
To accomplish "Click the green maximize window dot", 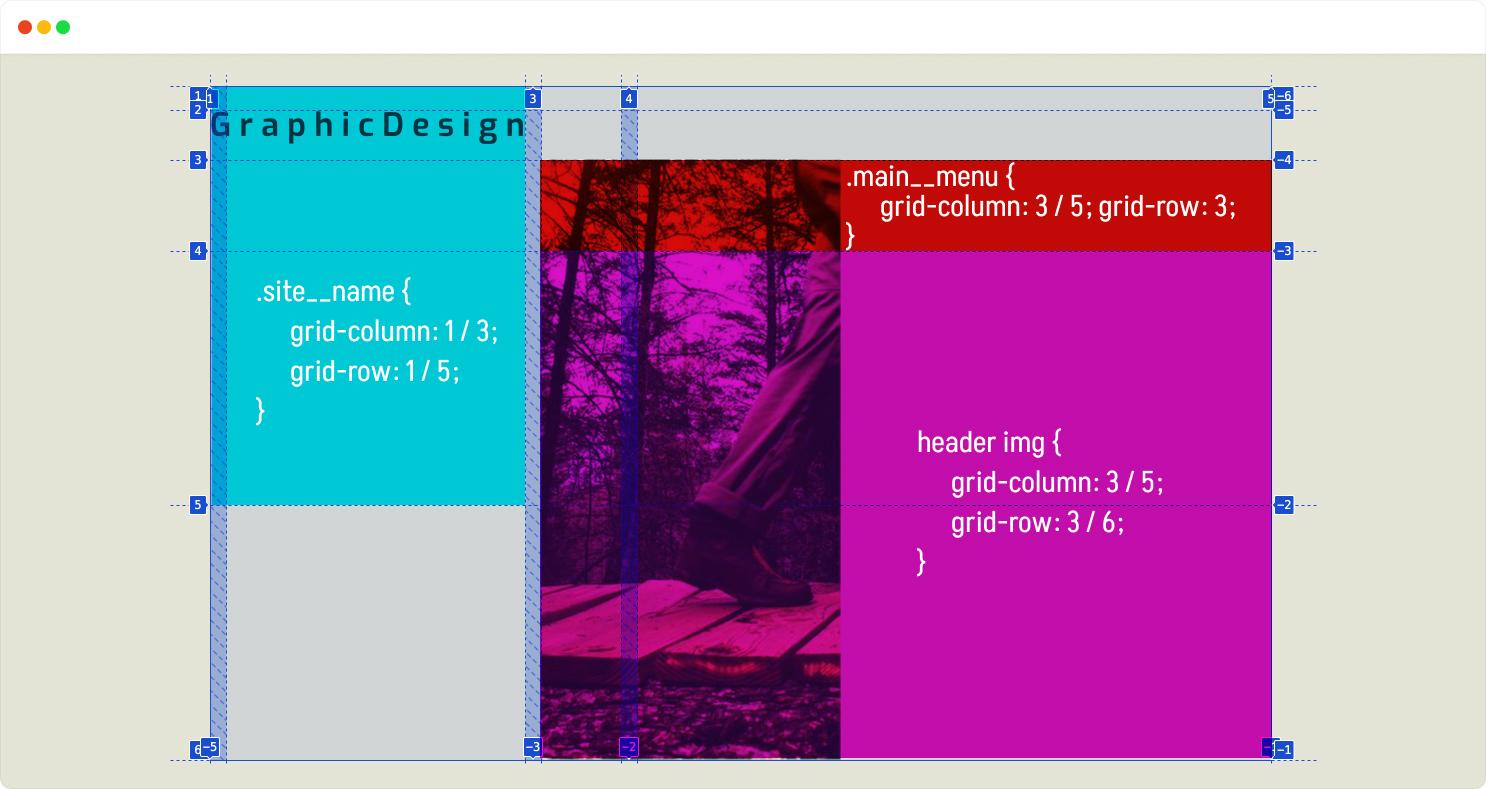I will click(x=63, y=27).
